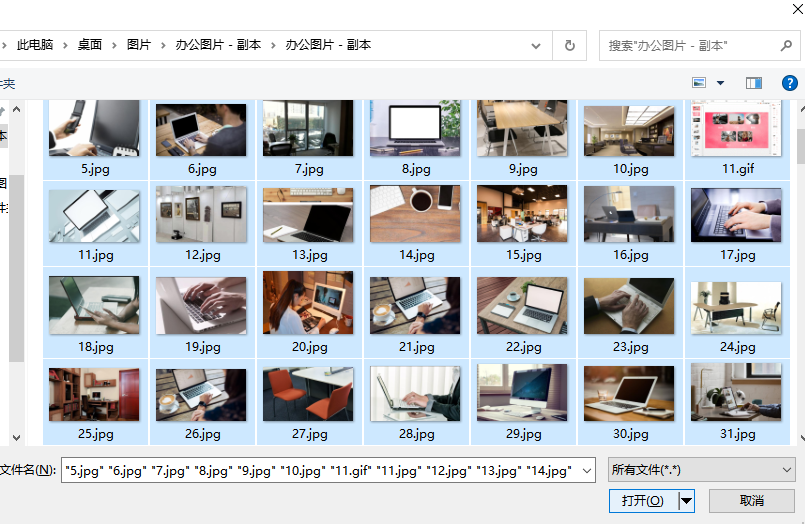Expand the arrow after 此电脑 breadcrumb

65,46
